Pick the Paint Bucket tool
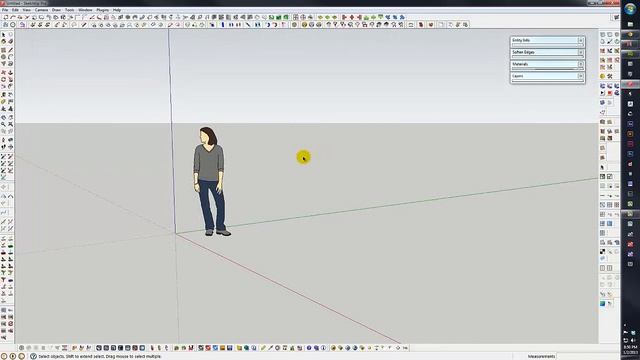The width and height of the screenshot is (640, 360). pos(4,41)
